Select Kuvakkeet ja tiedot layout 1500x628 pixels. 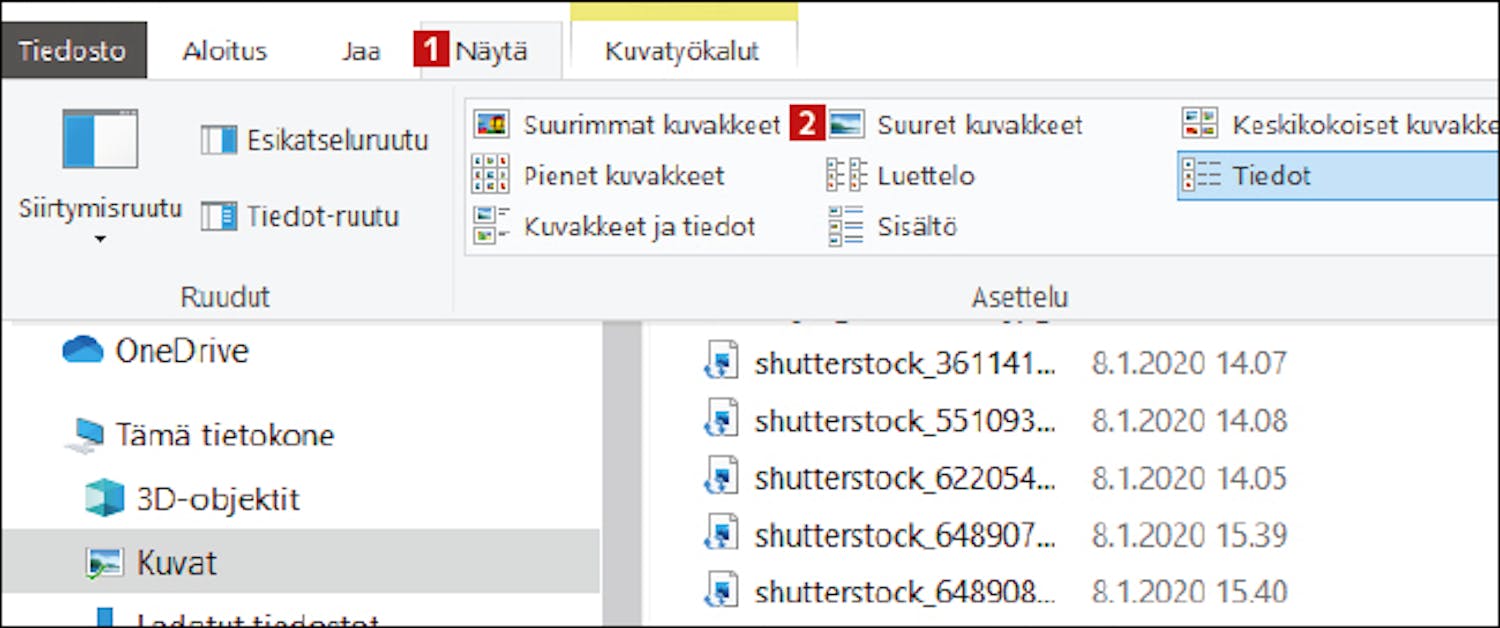pos(613,227)
